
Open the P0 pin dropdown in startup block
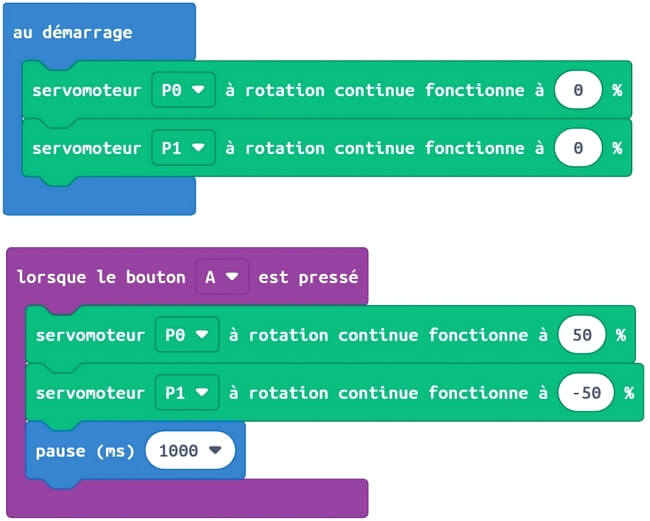pos(183,90)
